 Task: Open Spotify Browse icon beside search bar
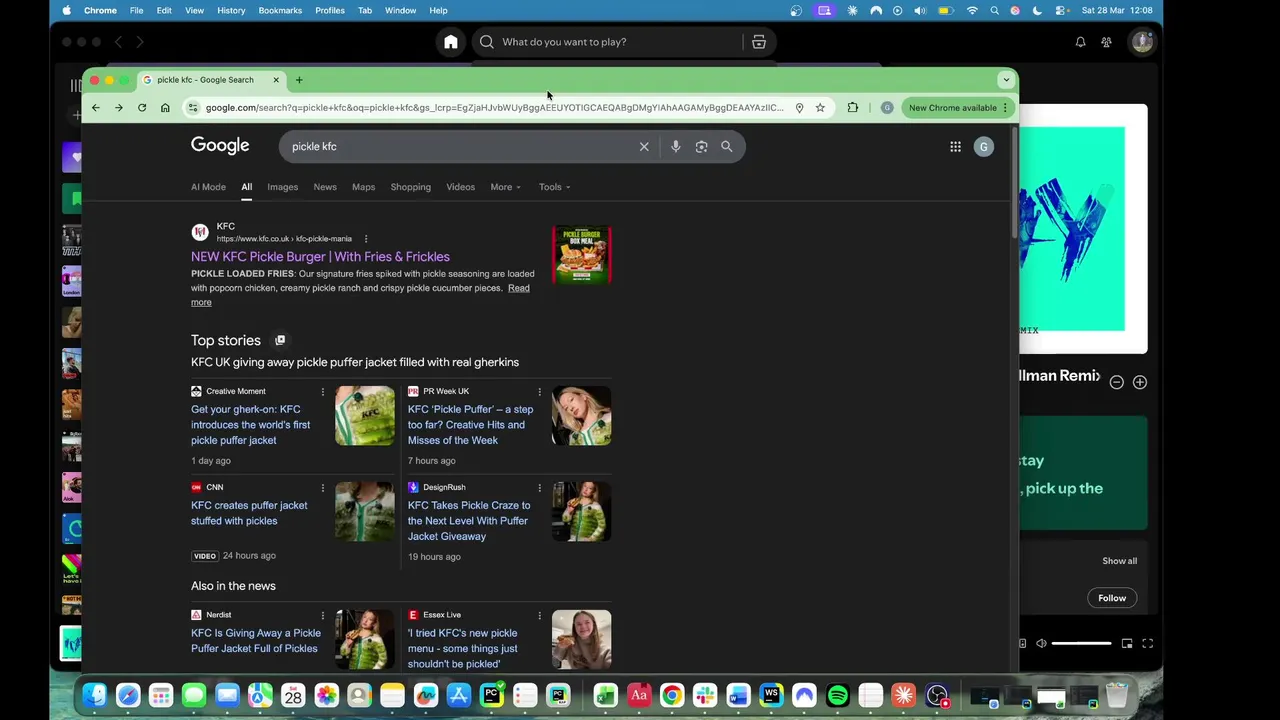point(759,42)
